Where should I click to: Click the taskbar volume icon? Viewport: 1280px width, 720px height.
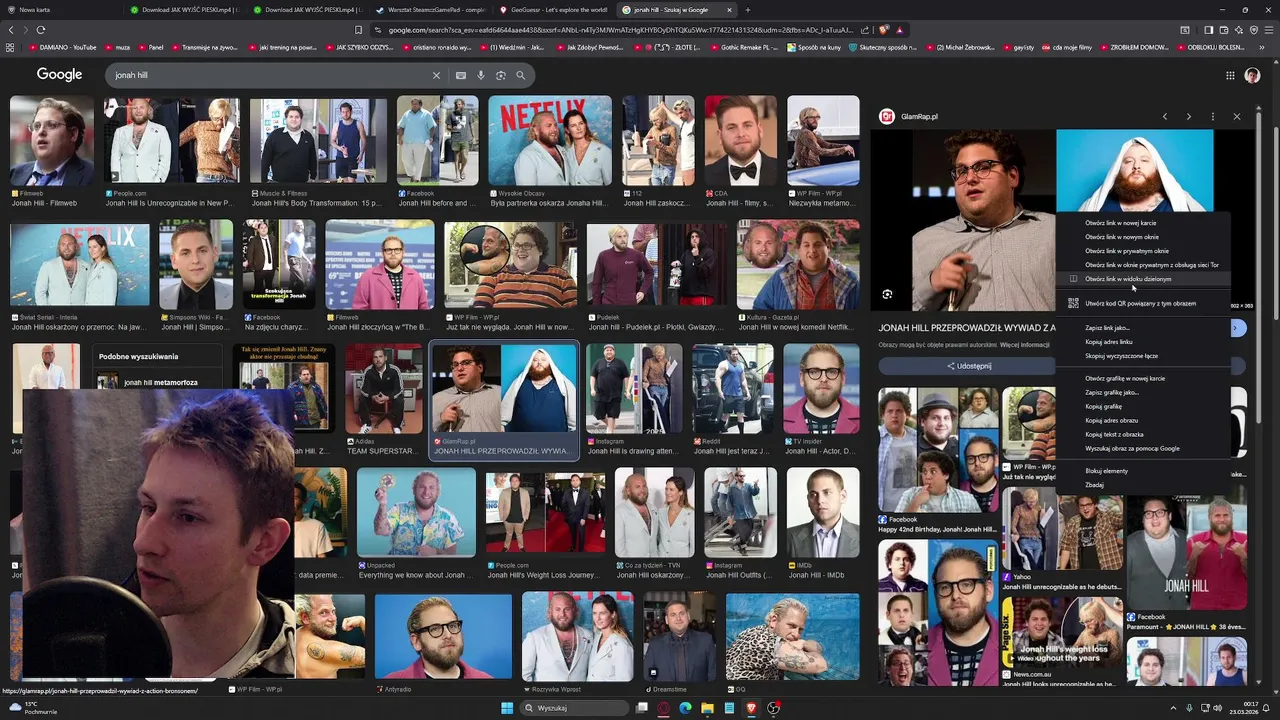tap(1217, 708)
